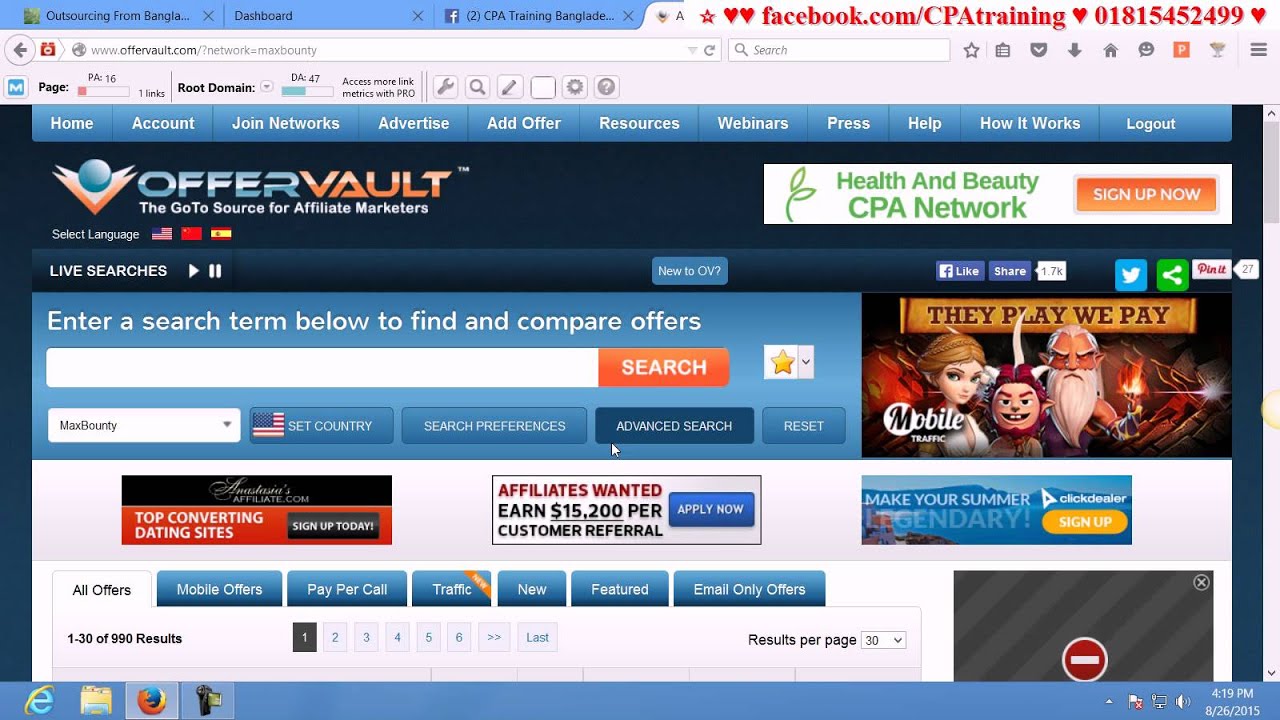
Task: Select the Spanish flag language
Action: tap(221, 234)
